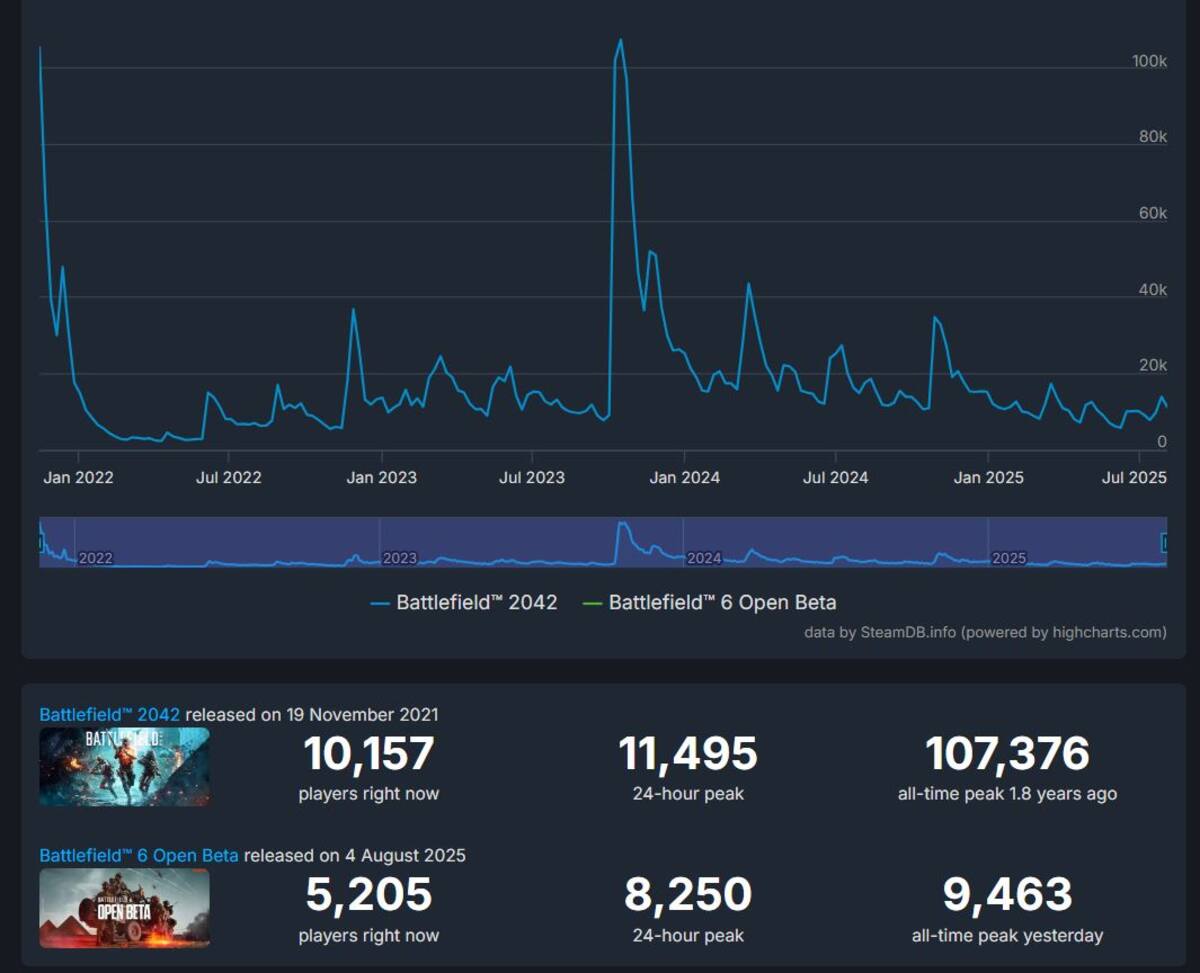Click the Jan 2025 x-axis label
Screen dimensions: 1200x973
point(988,477)
